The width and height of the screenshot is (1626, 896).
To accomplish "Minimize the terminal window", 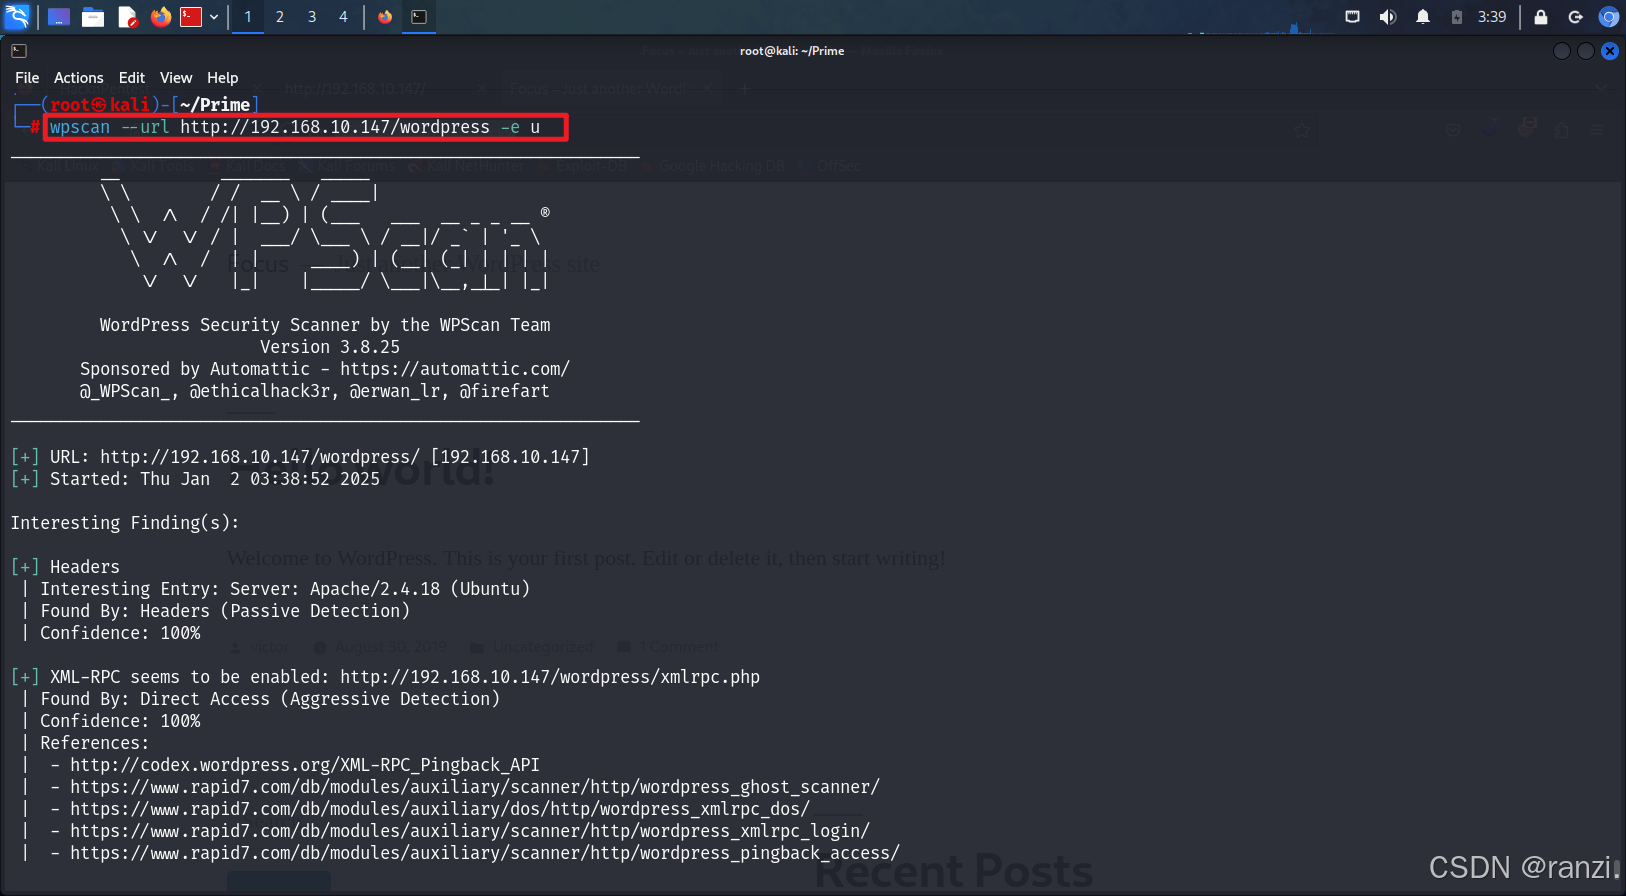I will click(1562, 51).
